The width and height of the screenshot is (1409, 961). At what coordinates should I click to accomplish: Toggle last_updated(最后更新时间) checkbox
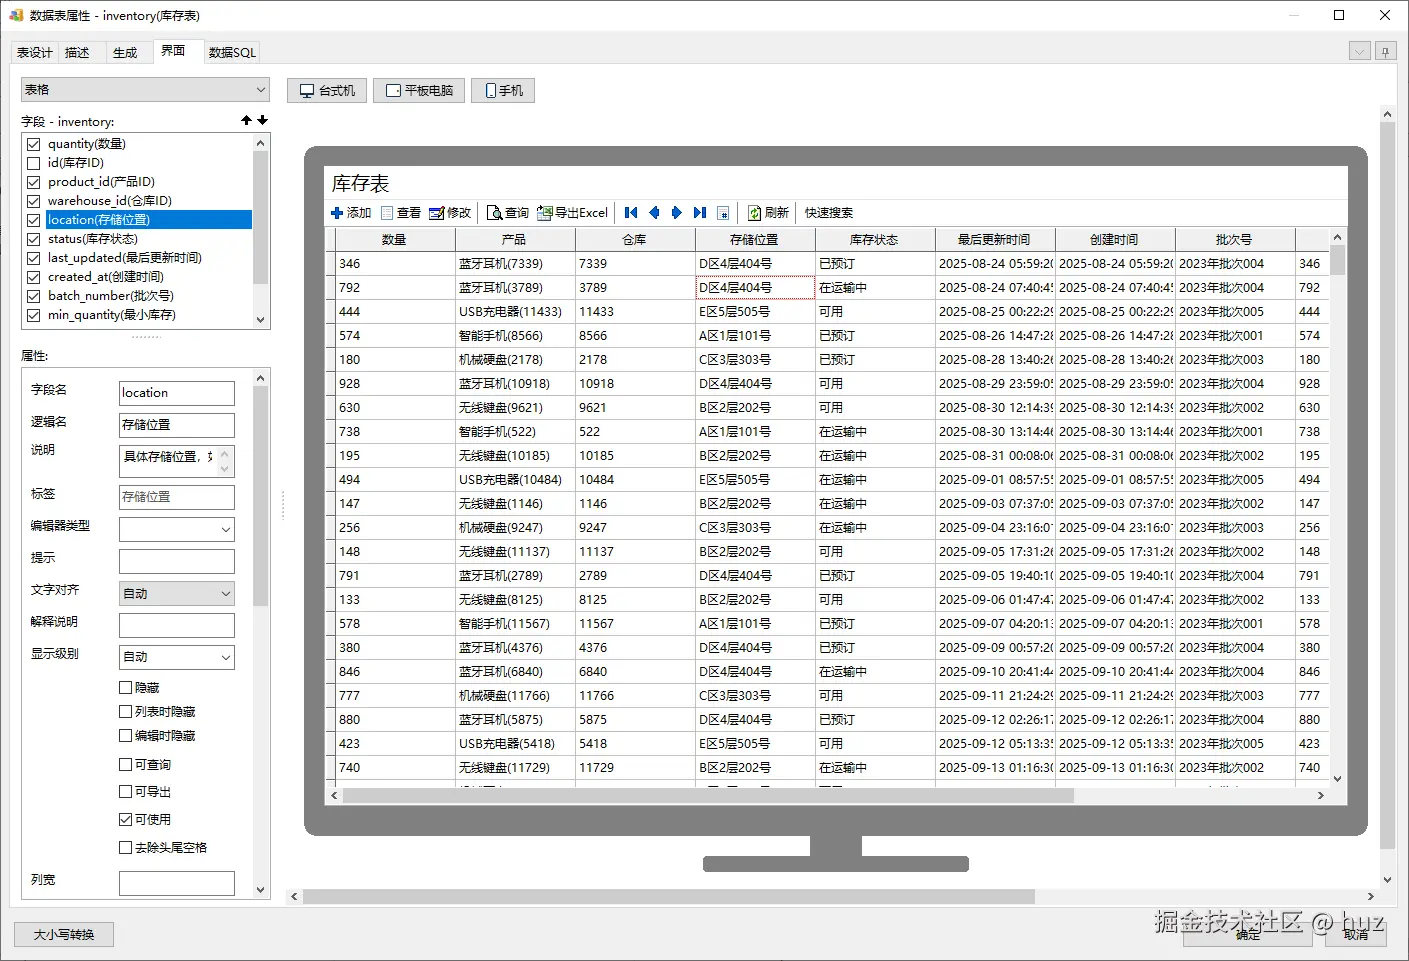pos(34,258)
